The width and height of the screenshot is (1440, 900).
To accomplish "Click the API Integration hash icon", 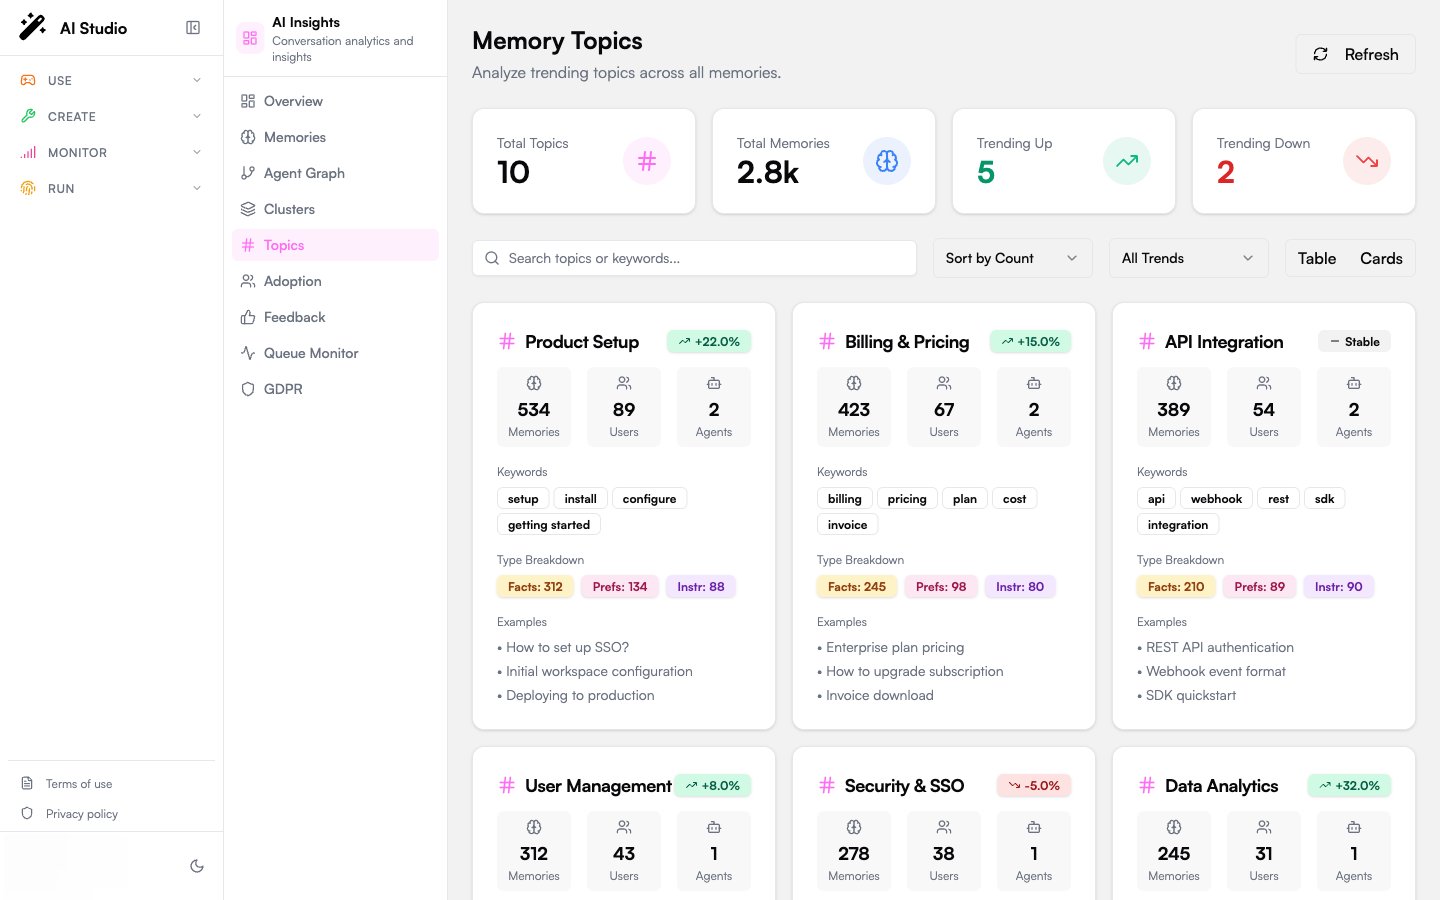I will click(x=1147, y=342).
